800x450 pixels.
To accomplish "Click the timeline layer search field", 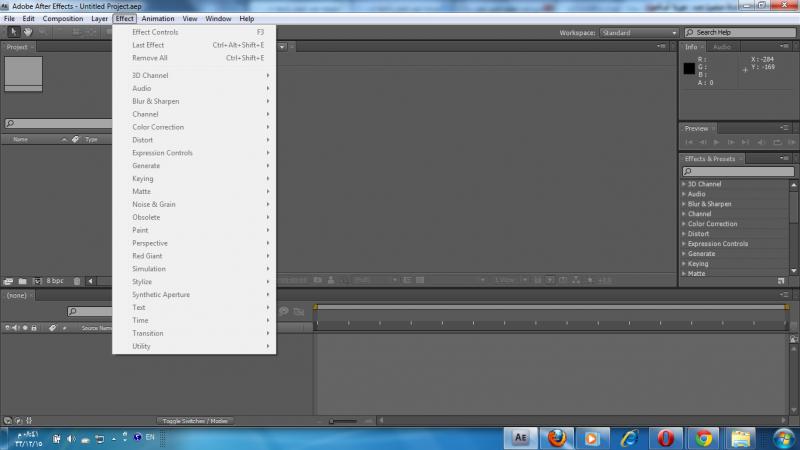I will click(x=90, y=311).
